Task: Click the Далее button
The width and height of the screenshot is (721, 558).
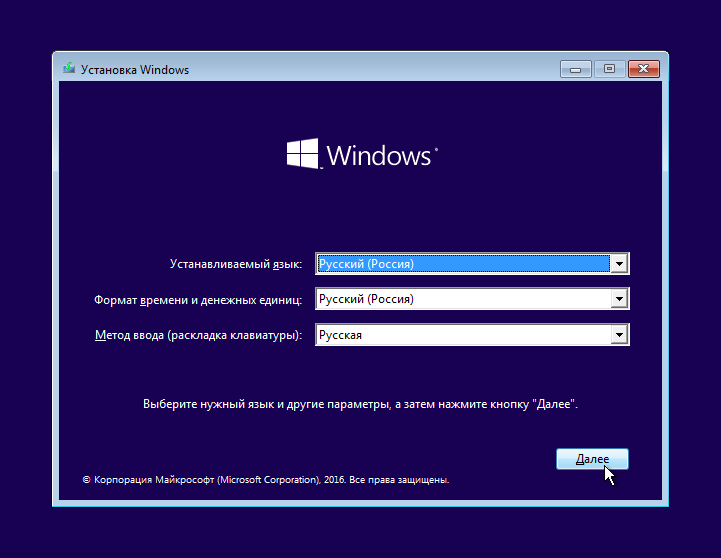Action: click(592, 459)
